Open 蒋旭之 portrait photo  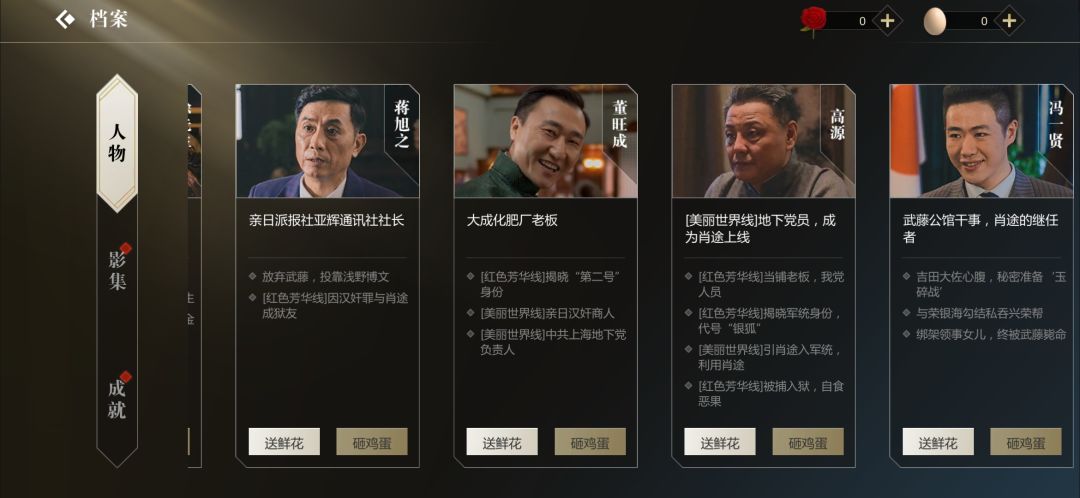[327, 141]
